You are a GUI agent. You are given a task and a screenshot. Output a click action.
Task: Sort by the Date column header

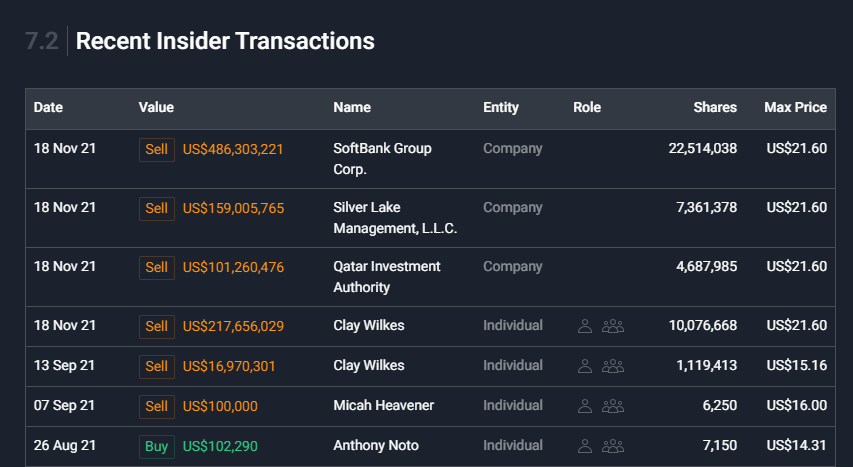[x=48, y=108]
